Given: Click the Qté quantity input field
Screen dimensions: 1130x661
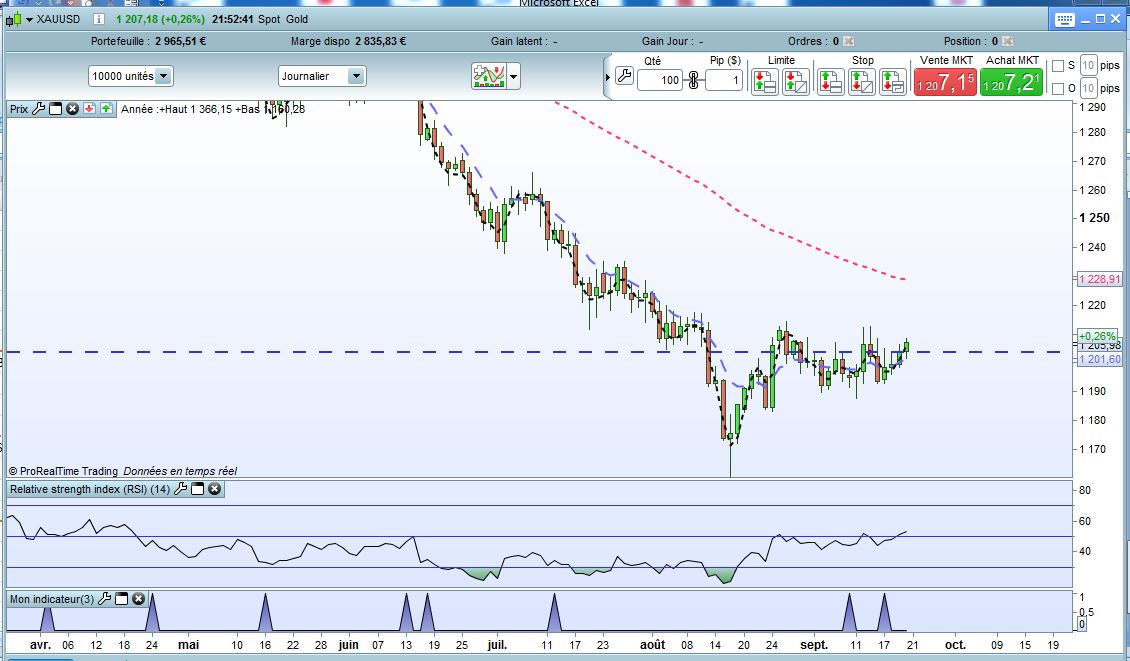Looking at the screenshot, I should 659,80.
